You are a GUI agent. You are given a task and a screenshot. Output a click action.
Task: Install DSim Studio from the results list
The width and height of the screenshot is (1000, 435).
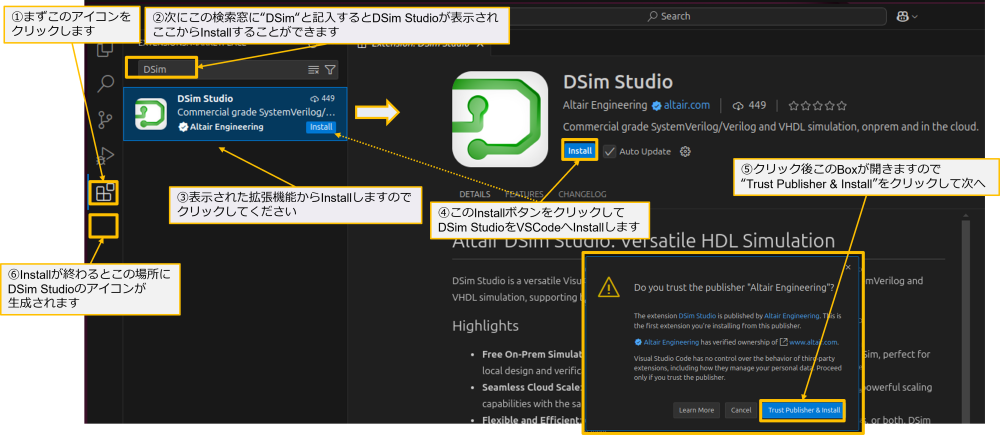click(321, 127)
